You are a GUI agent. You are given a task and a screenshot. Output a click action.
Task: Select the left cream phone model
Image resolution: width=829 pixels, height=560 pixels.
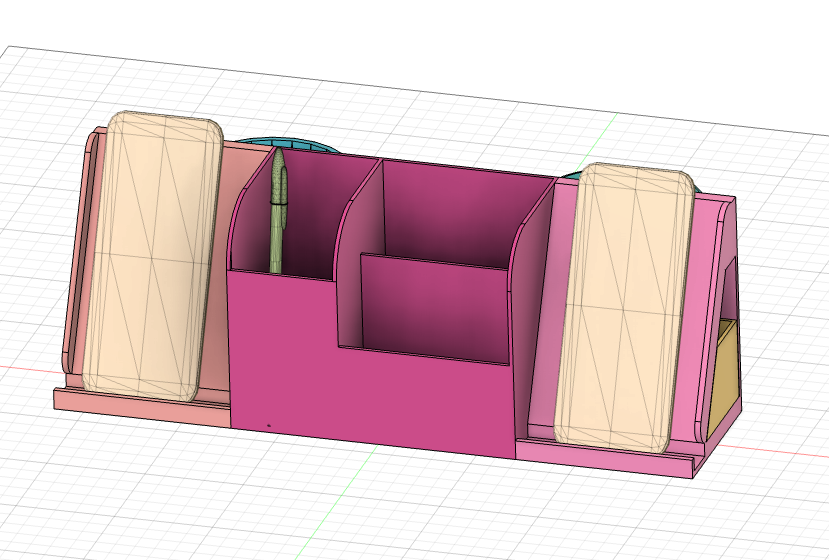[152, 255]
